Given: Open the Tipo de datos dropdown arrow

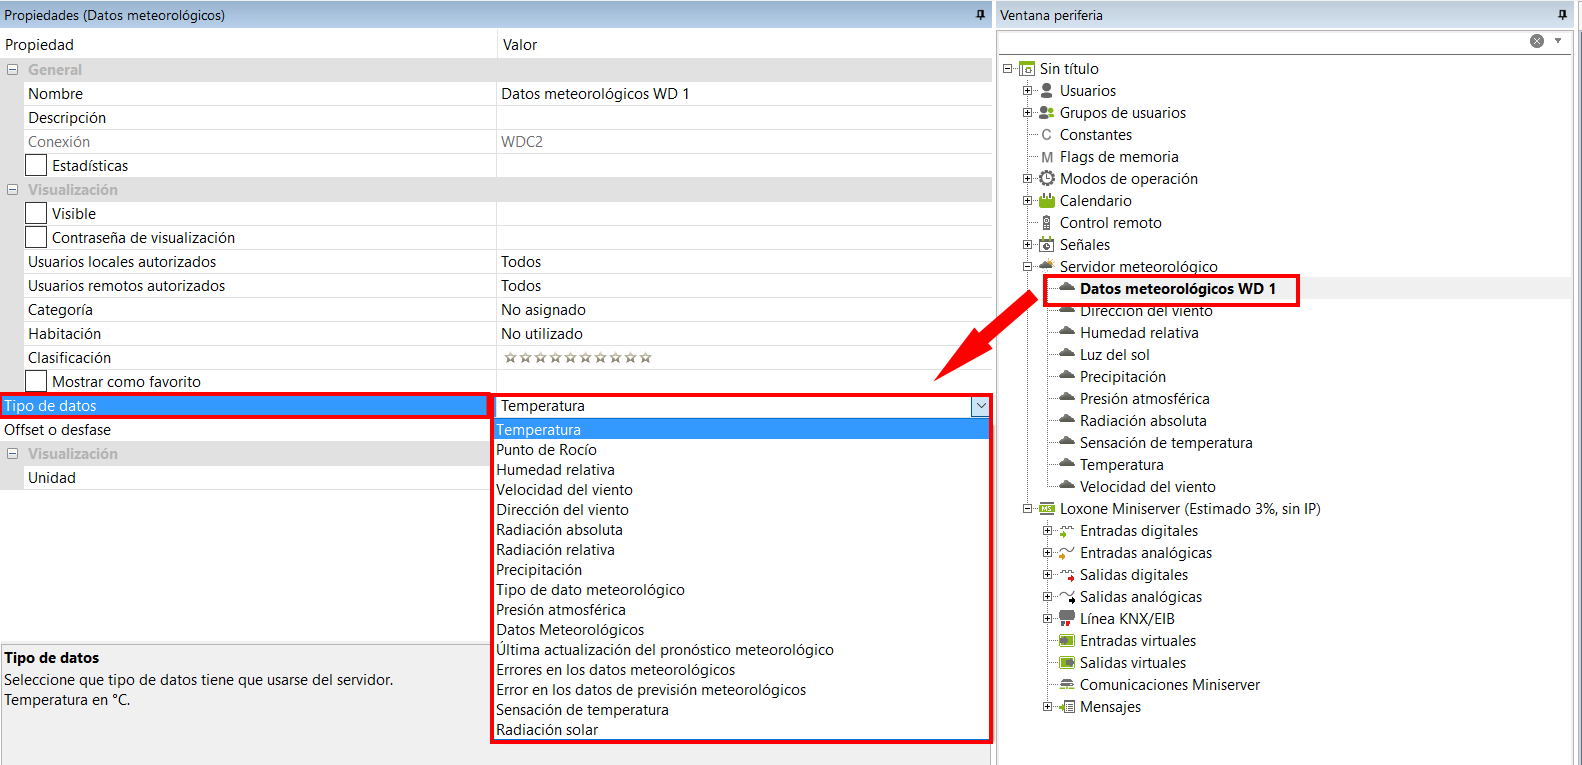Looking at the screenshot, I should click(x=980, y=406).
